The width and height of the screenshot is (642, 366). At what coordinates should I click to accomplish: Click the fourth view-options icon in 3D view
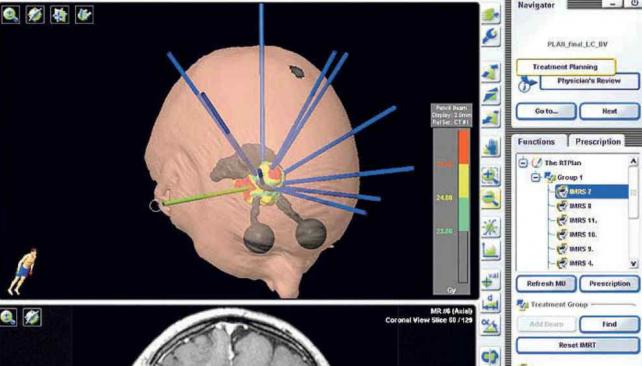84,15
